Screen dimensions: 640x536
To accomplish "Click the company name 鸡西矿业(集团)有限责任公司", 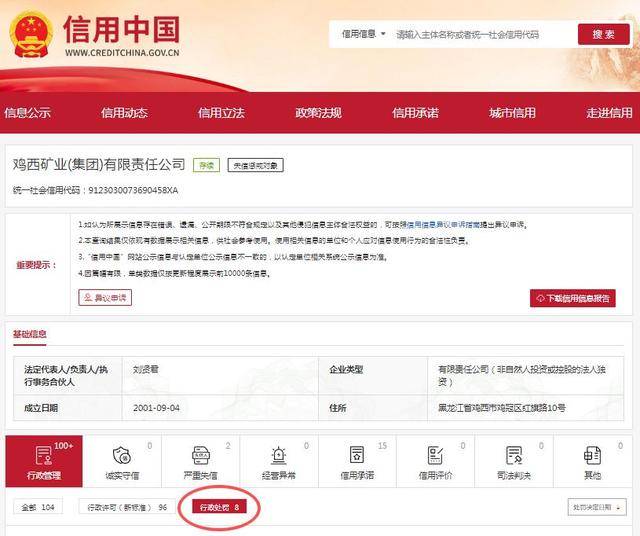I will point(99,165).
